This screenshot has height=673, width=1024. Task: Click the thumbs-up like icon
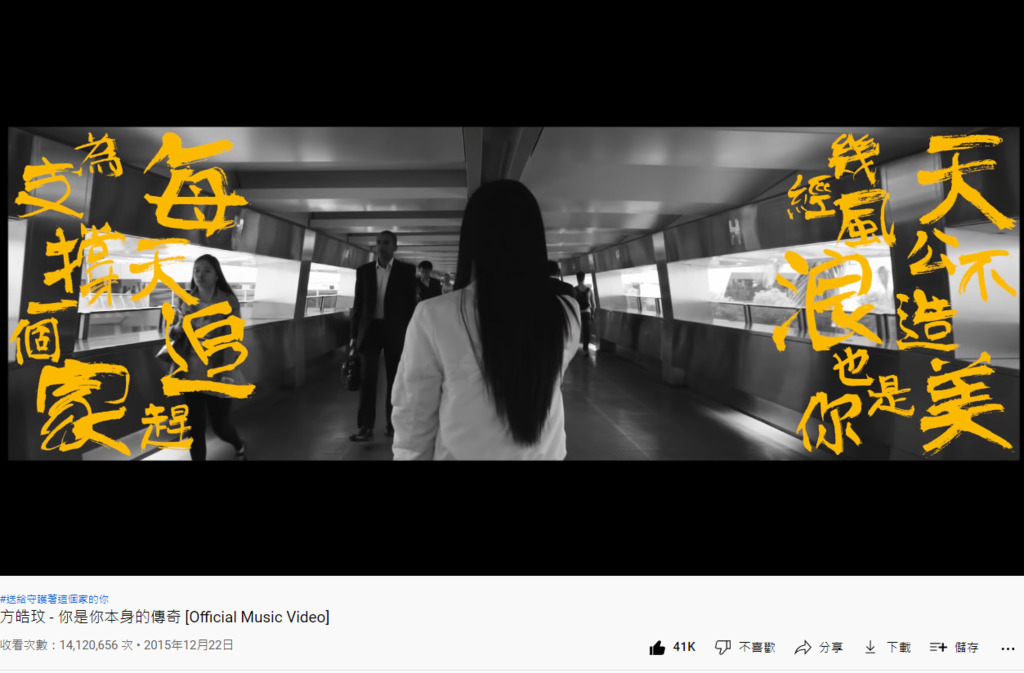pos(657,648)
